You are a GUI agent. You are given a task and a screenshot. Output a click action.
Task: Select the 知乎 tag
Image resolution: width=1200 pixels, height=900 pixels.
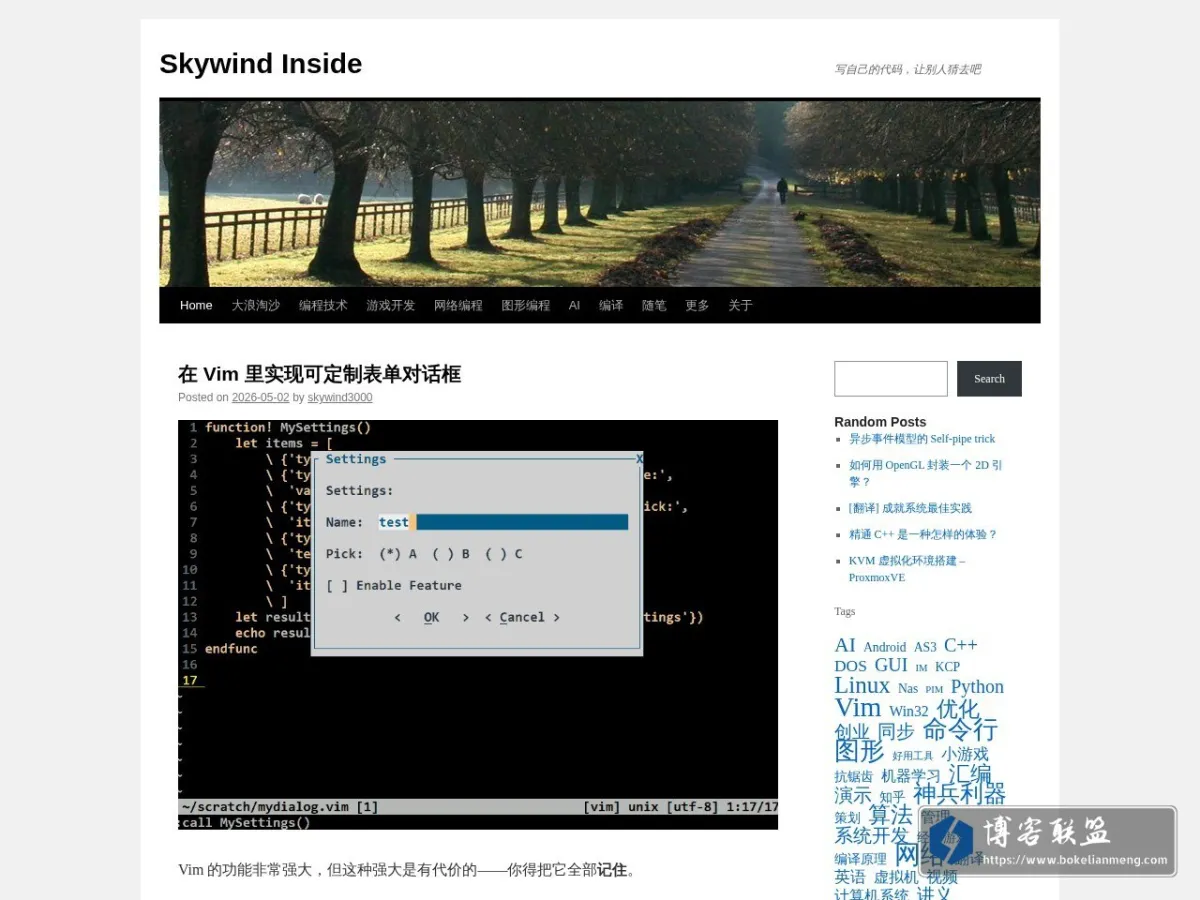click(x=892, y=798)
